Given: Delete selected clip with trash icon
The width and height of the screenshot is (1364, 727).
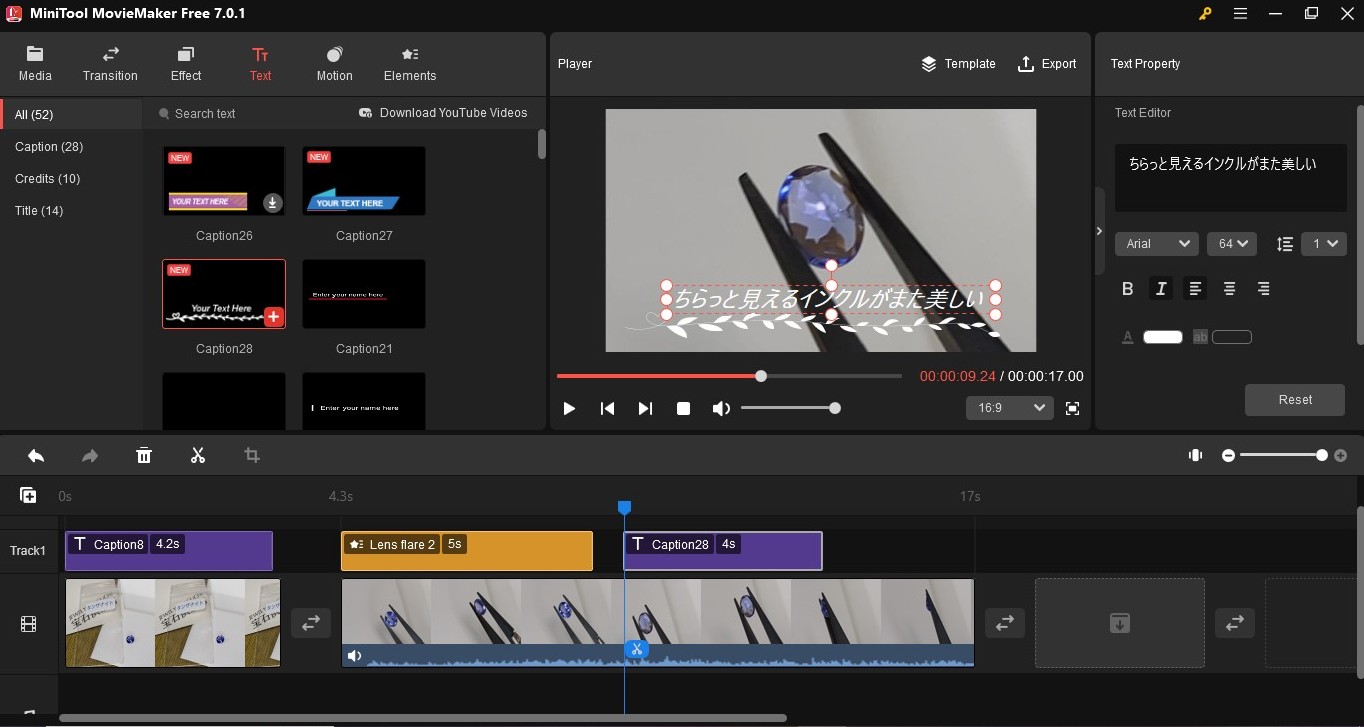Looking at the screenshot, I should coord(144,456).
